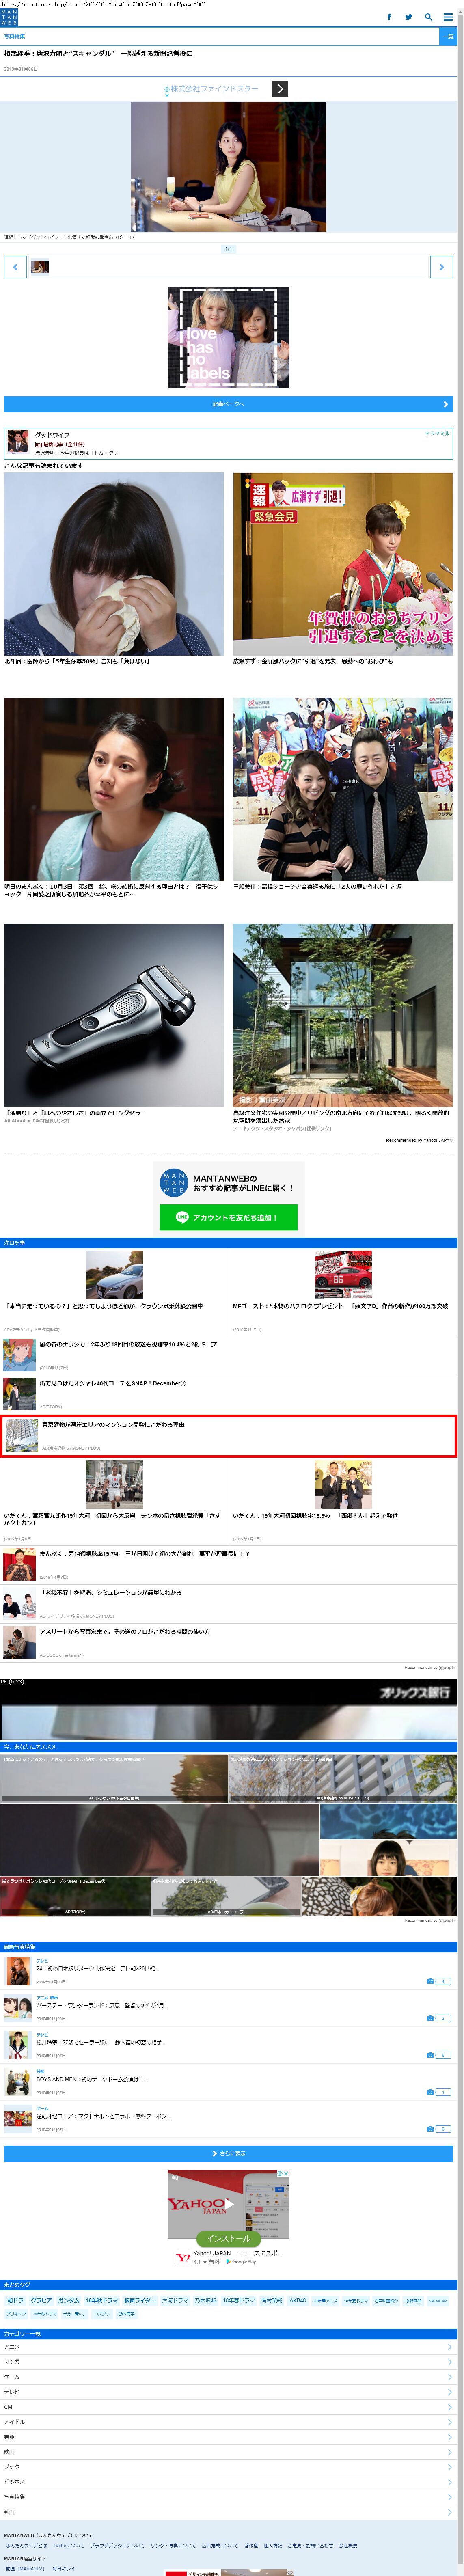This screenshot has height=2576, width=464.
Task: Open まんぷく 第14週視聴率 article row
Action: coord(228,1564)
